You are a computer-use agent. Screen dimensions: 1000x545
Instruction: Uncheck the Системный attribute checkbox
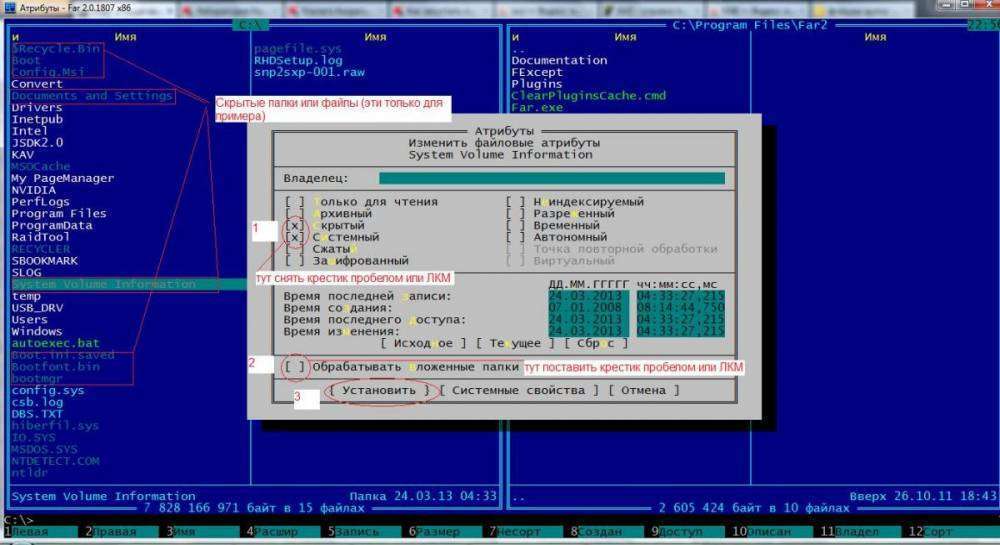point(295,238)
